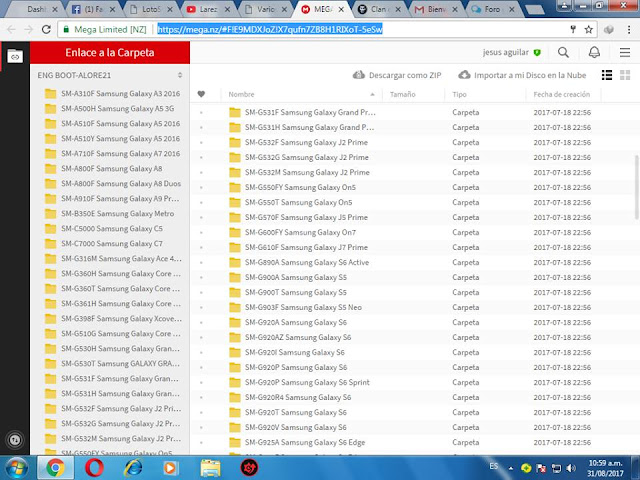
Task: Select SM-G600FY Samsung Galaxy On7 row
Action: point(412,232)
